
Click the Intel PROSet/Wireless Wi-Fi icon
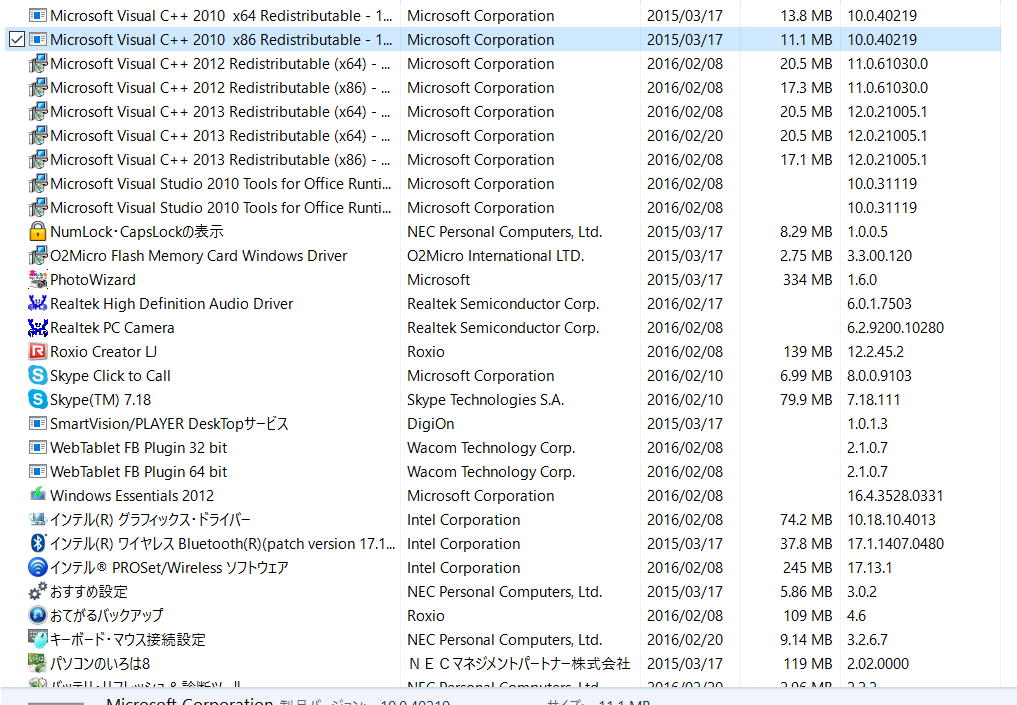point(38,568)
